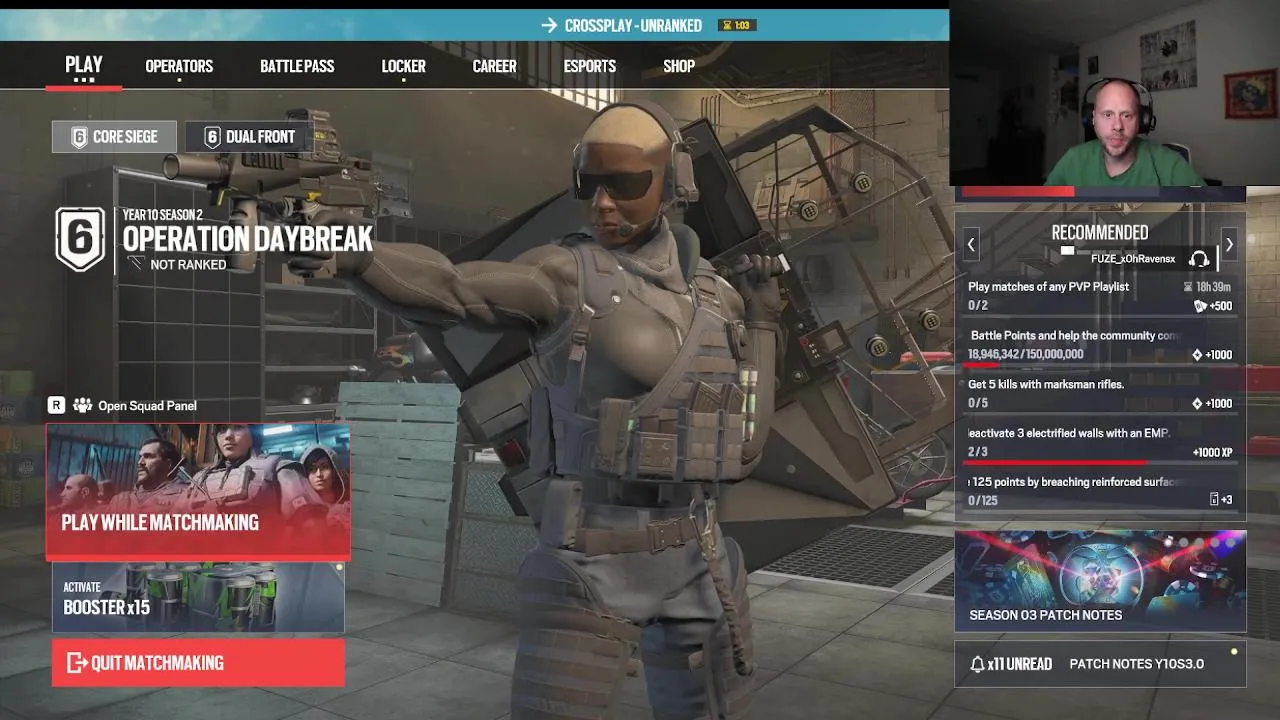
Task: Open the electrified walls EMP challenge
Action: click(1100, 443)
